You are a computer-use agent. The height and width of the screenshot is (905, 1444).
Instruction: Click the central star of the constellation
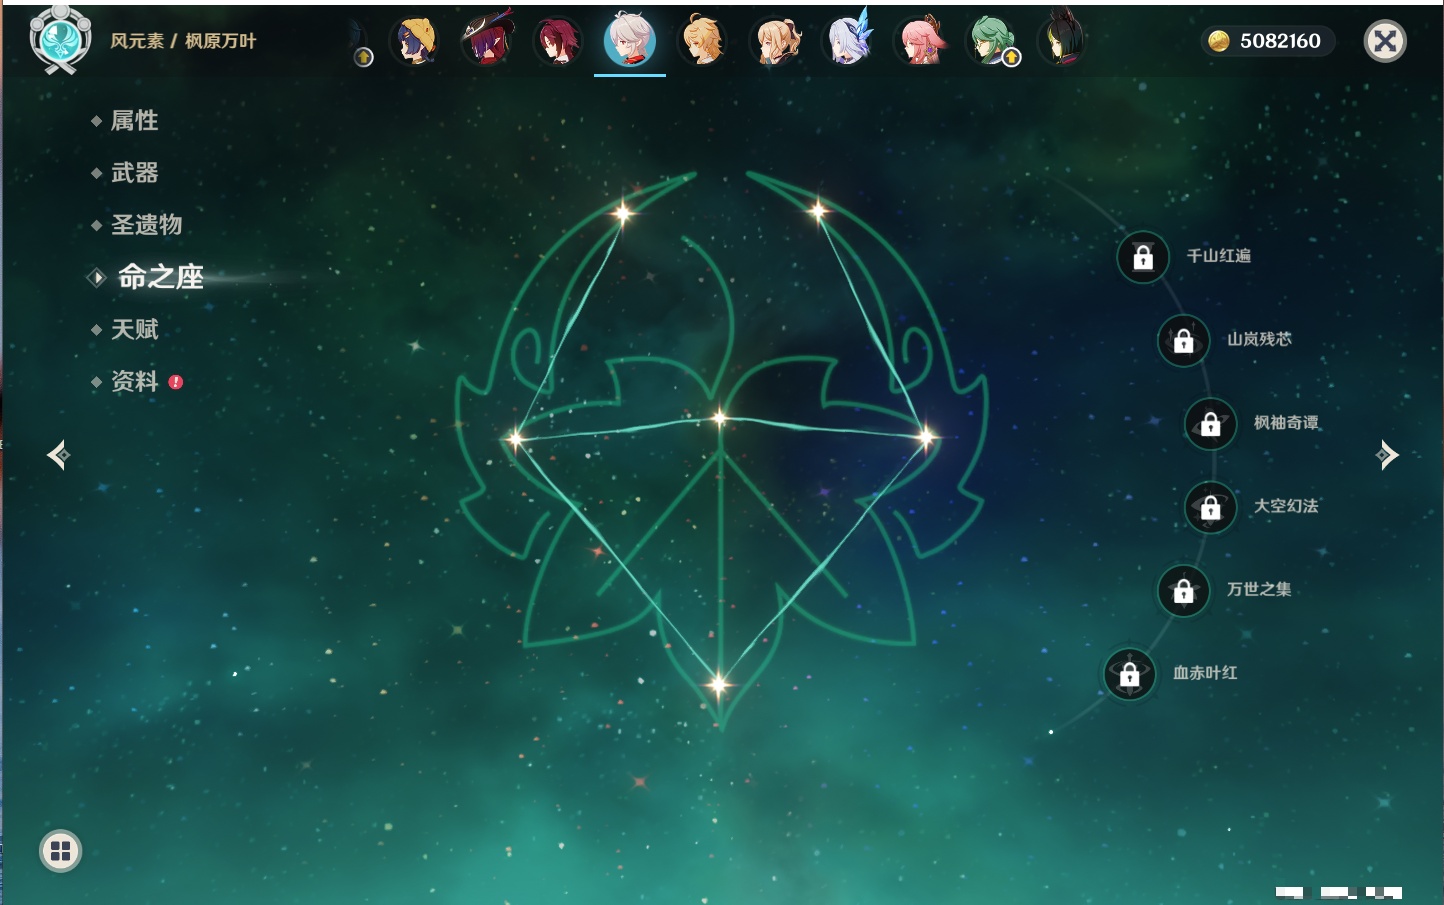point(720,418)
